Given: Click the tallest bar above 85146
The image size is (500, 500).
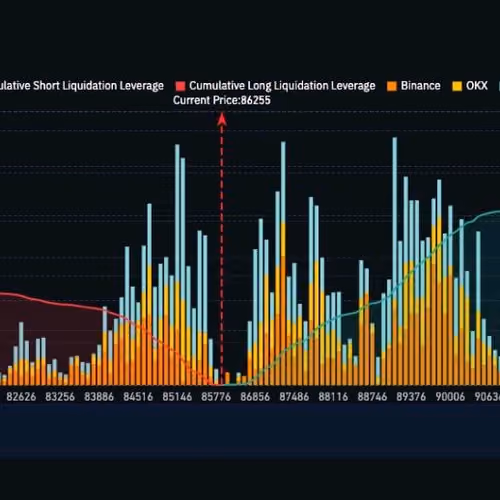Looking at the screenshot, I should (177, 265).
